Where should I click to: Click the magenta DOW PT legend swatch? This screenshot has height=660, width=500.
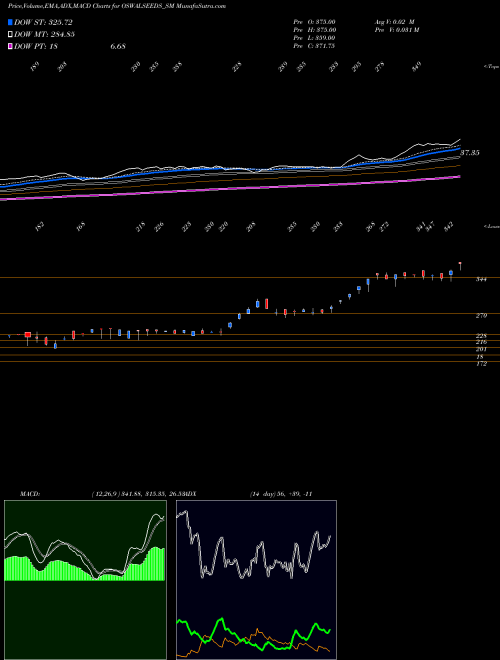pos(10,46)
